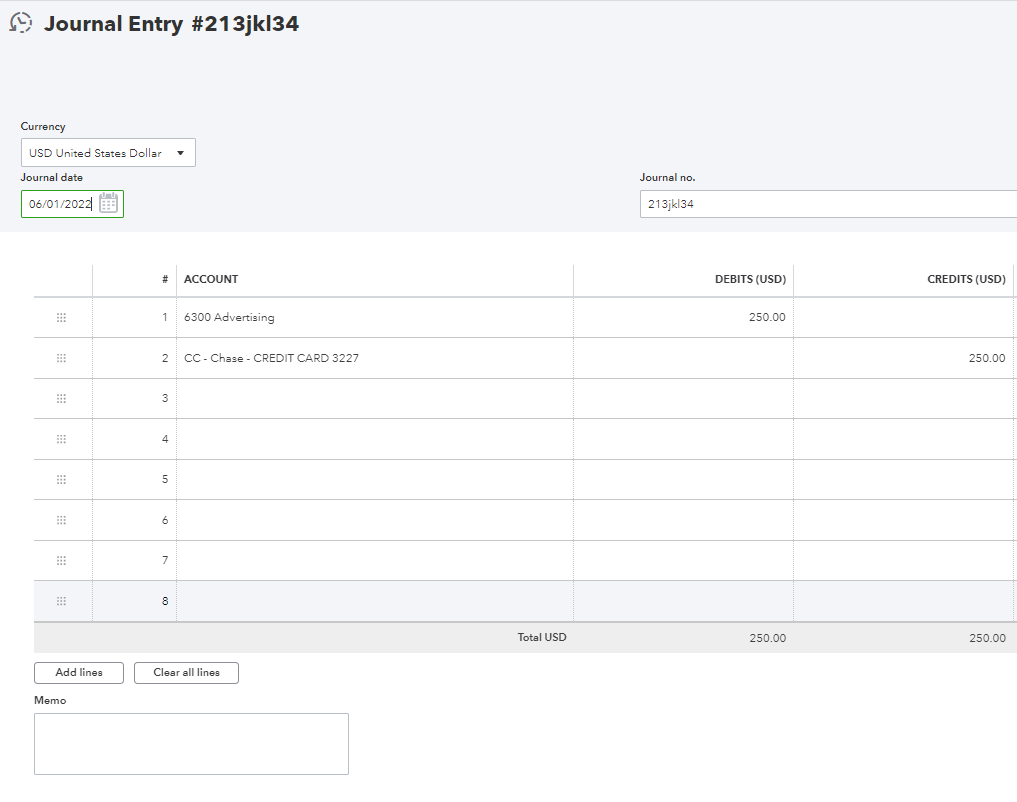Click the drag handle on line 8
The height and width of the screenshot is (802, 1017).
pos(62,601)
